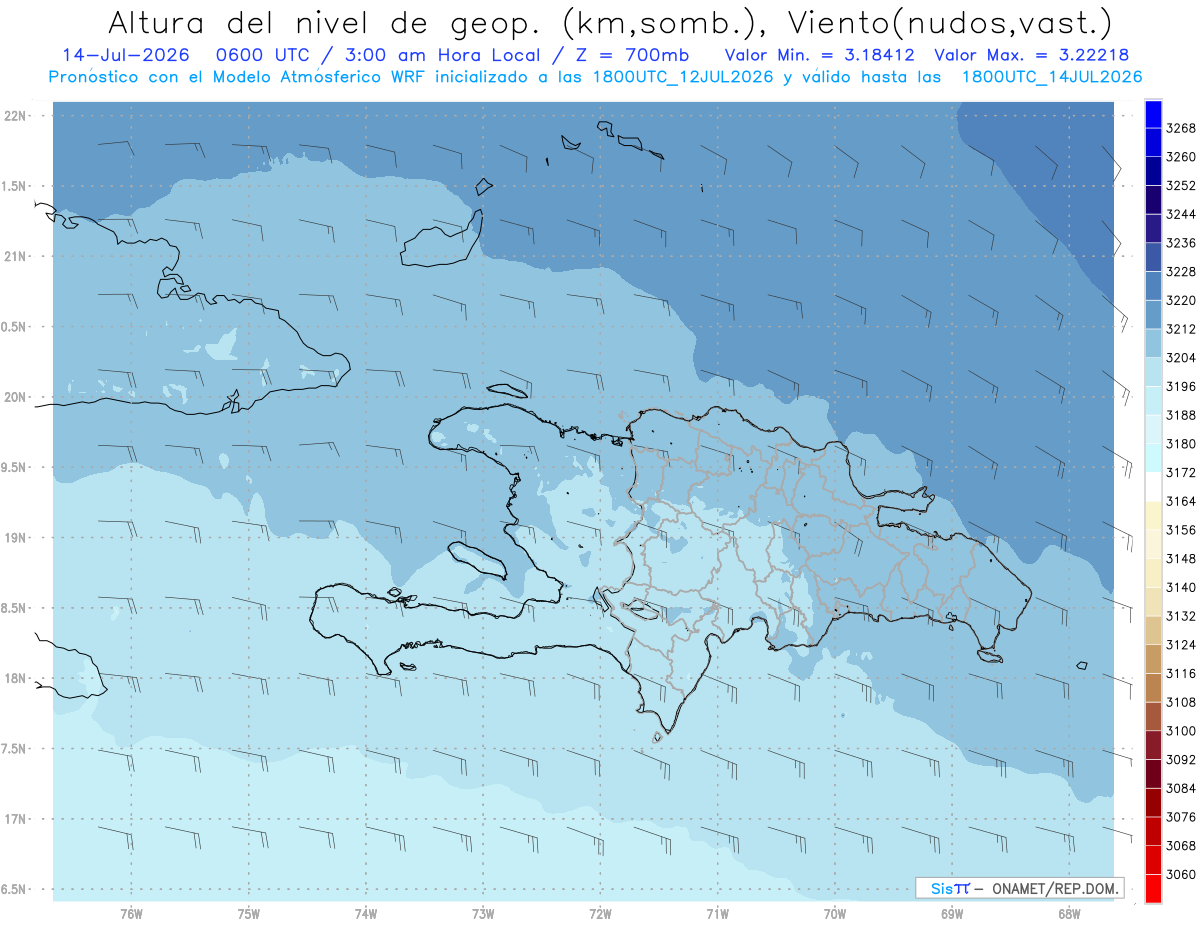Click the chart title 'Altura del nivel de geop.'
The image size is (1200, 927).
coord(322,22)
